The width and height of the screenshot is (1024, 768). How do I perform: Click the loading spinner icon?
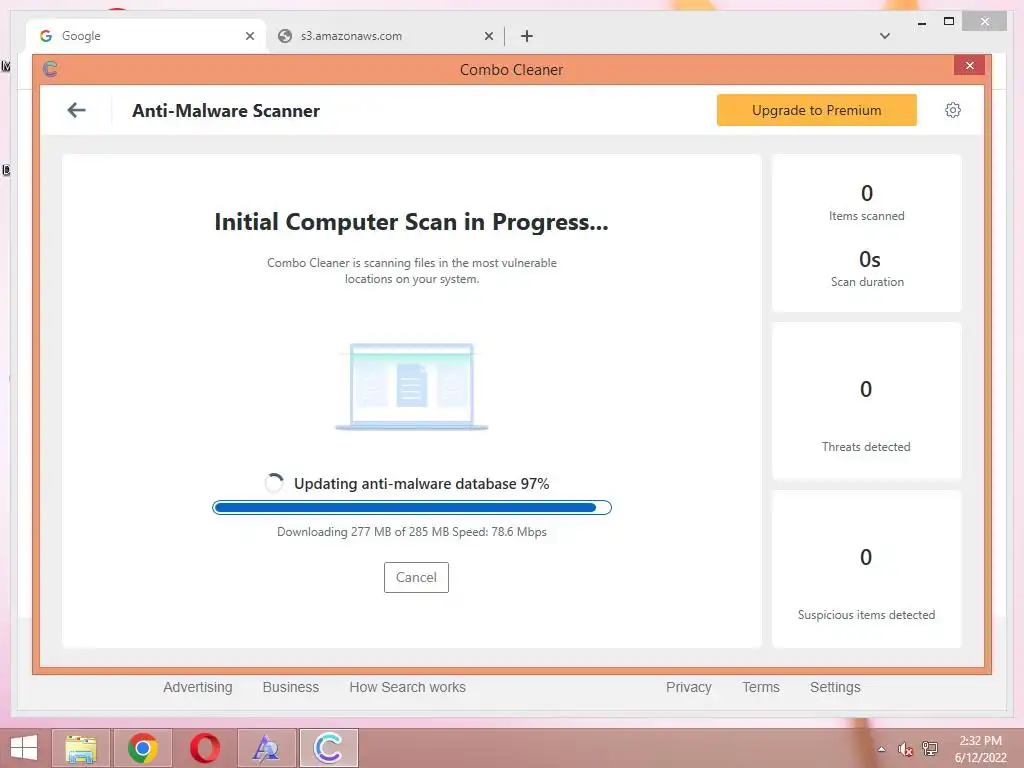pos(274,483)
